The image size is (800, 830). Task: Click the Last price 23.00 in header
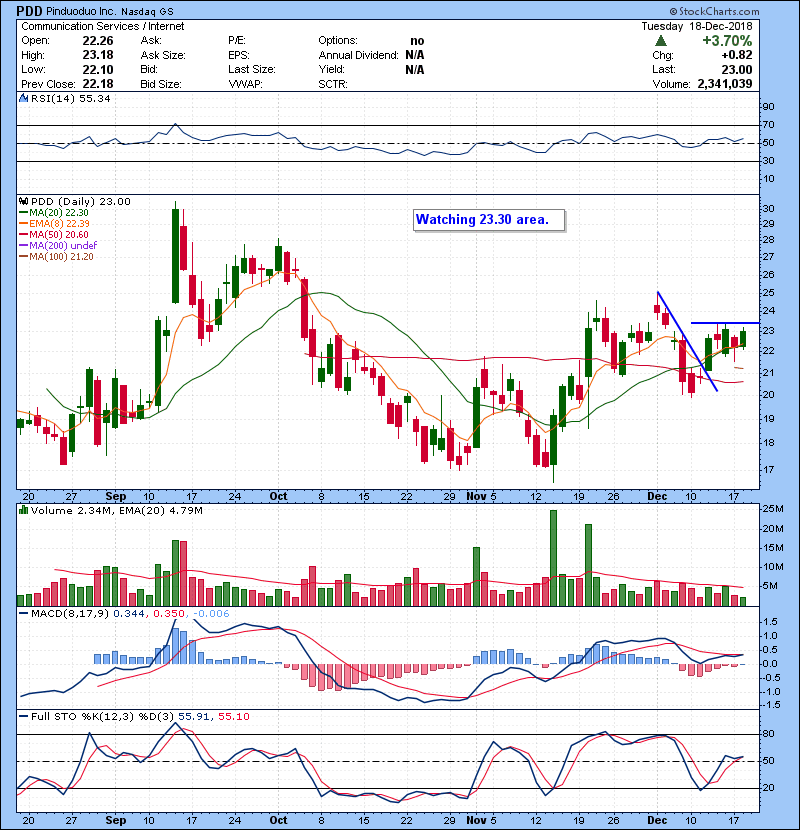click(736, 69)
